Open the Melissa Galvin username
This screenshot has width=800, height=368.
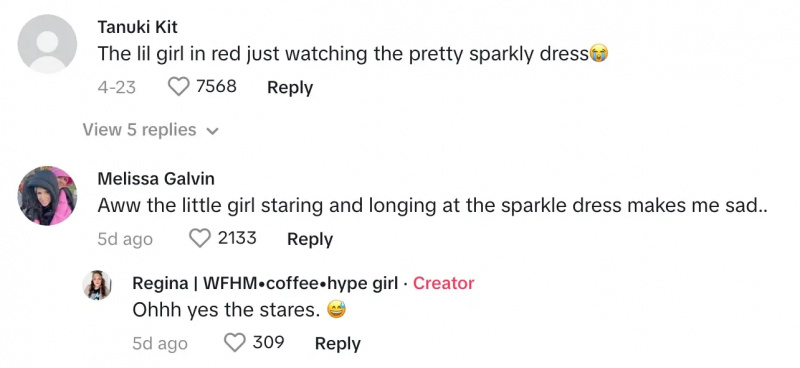pyautogui.click(x=156, y=179)
